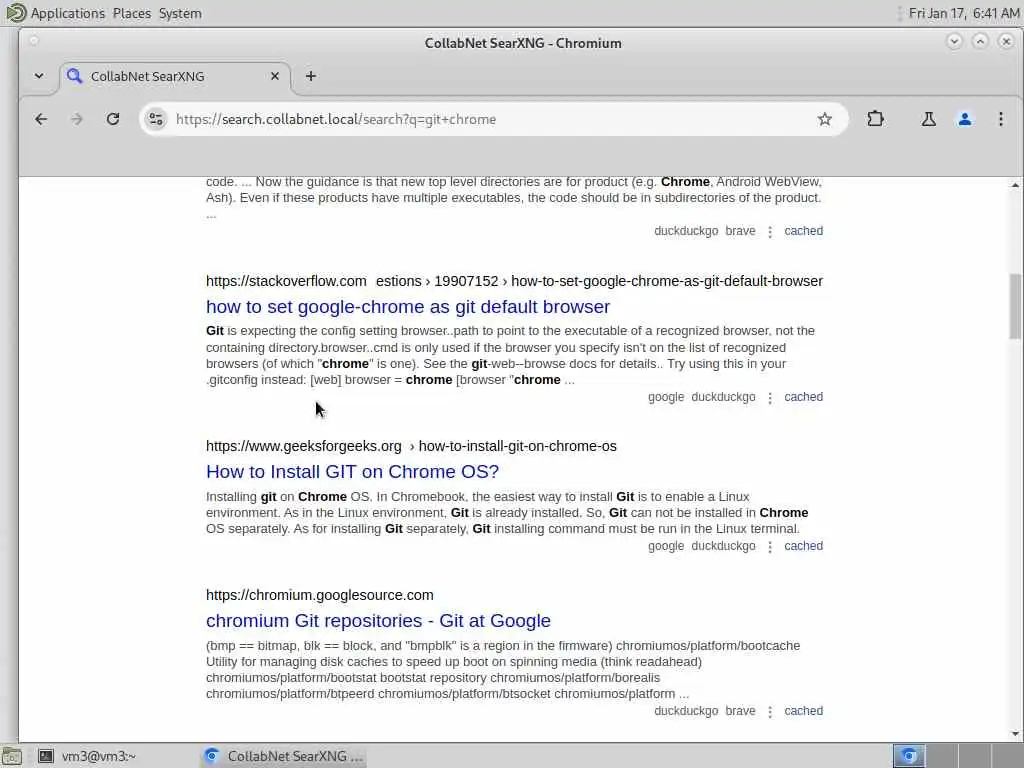Click the MATE logo icon in top panel

pos(15,12)
